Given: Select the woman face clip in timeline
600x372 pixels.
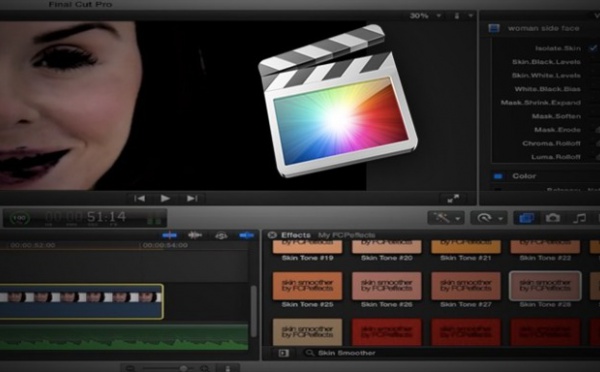Looking at the screenshot, I should tap(82, 301).
